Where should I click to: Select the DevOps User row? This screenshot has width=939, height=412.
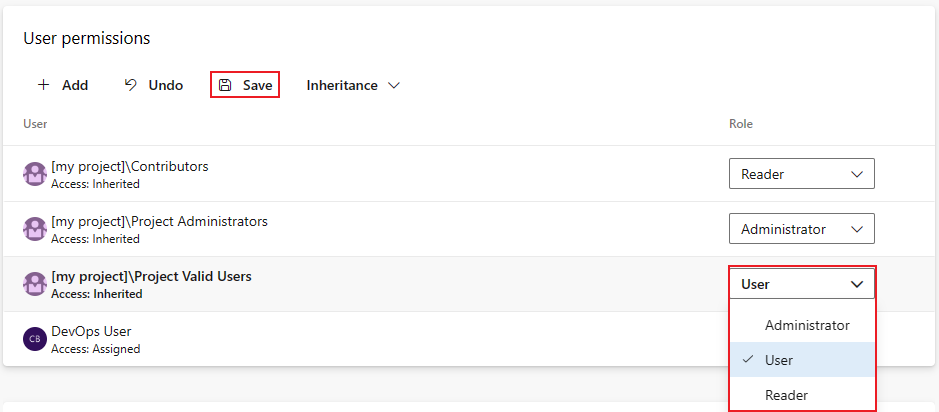tap(365, 339)
